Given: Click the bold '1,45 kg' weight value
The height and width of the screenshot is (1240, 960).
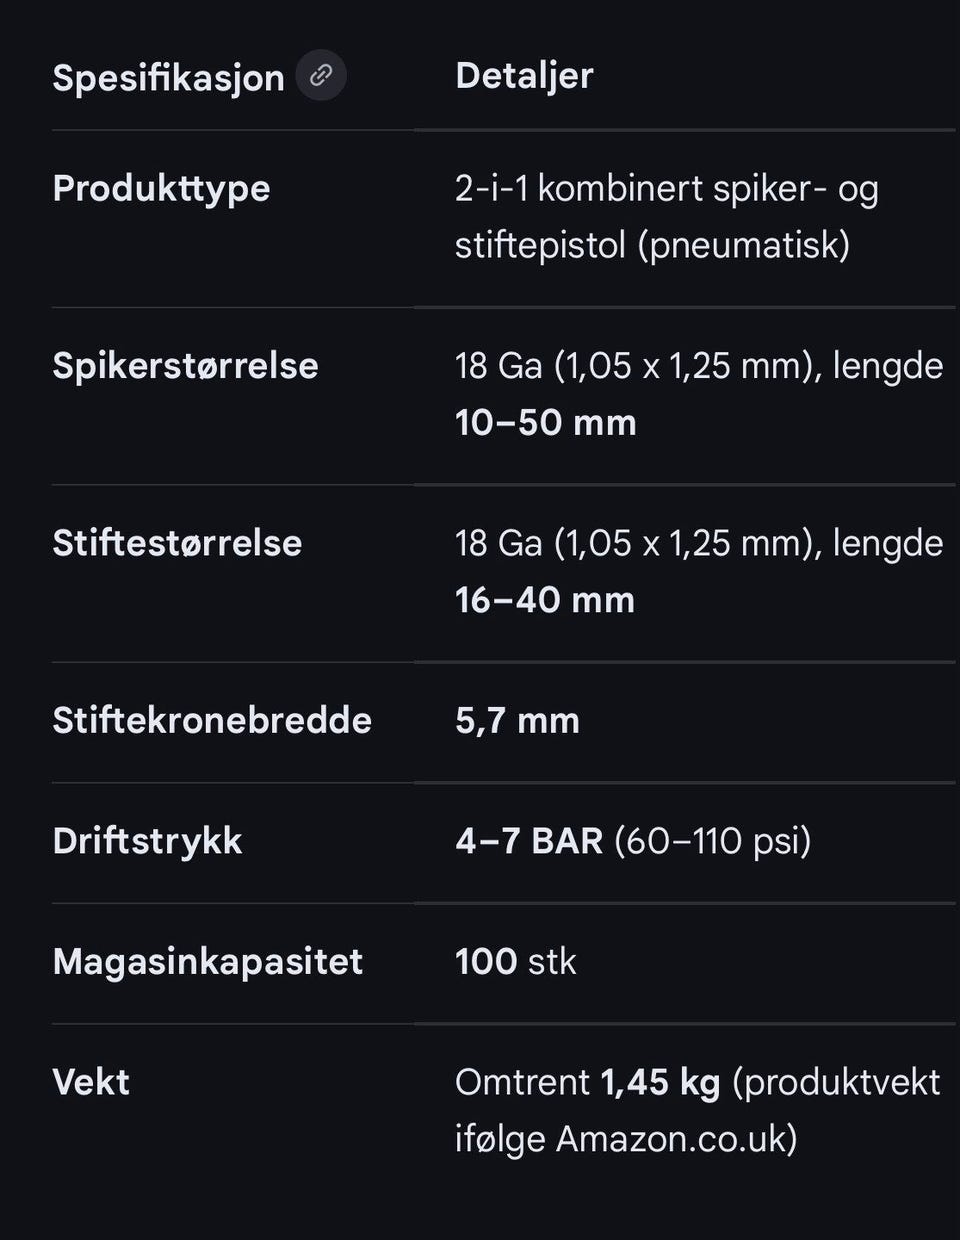Looking at the screenshot, I should coord(660,1081).
